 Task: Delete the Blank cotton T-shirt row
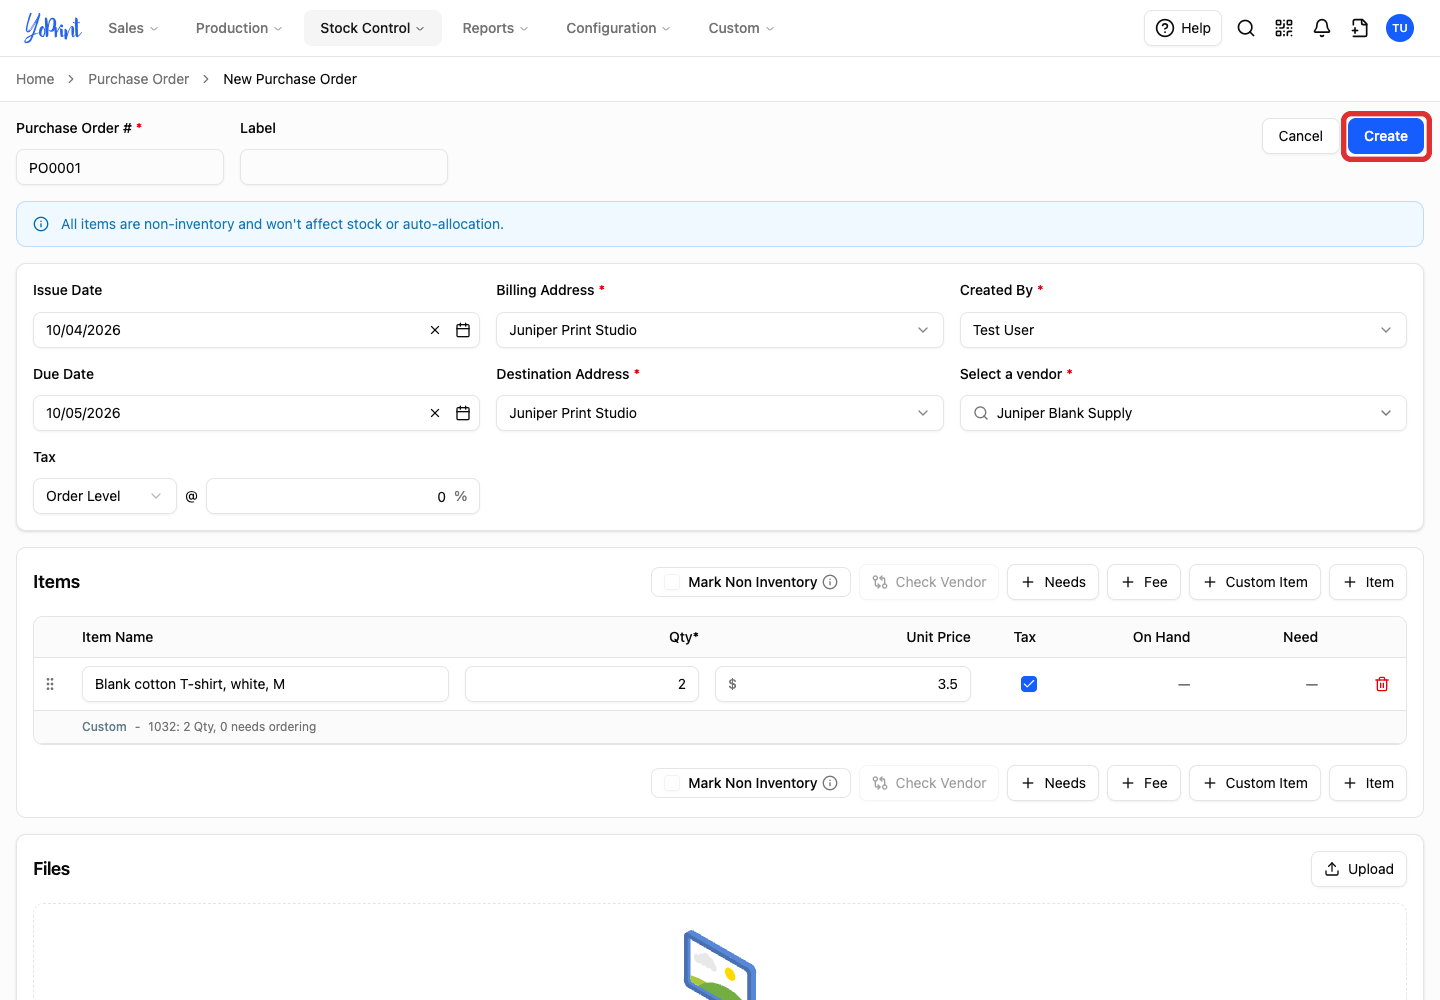1382,684
